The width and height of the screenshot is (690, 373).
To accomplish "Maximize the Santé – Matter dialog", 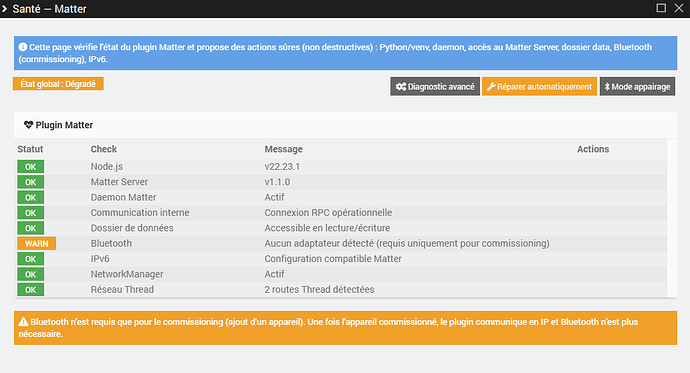I will coord(661,8).
